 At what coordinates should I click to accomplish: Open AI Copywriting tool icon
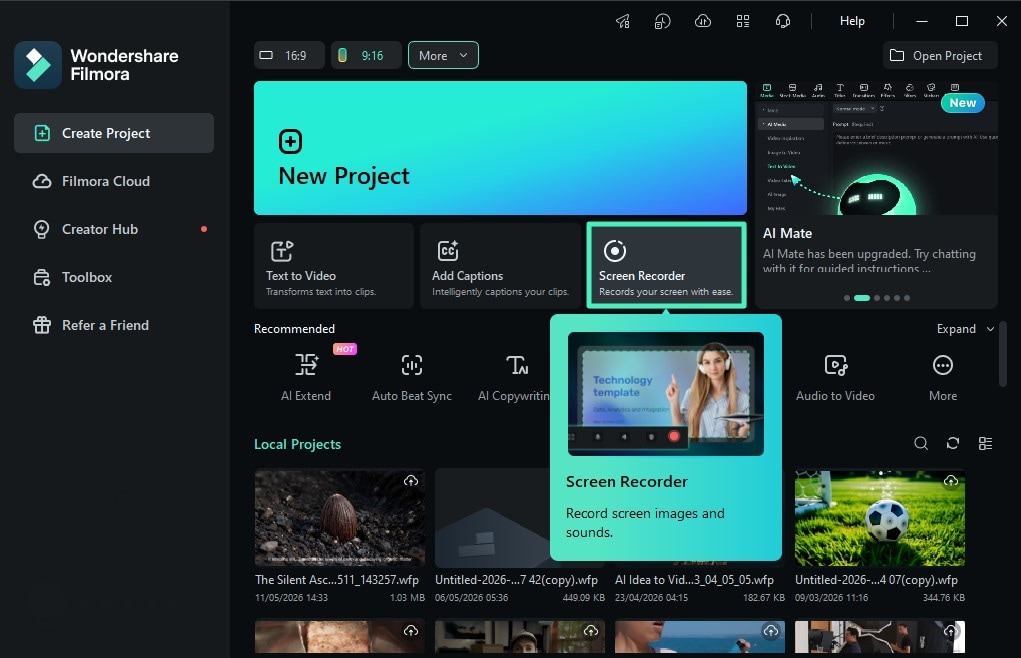(518, 365)
